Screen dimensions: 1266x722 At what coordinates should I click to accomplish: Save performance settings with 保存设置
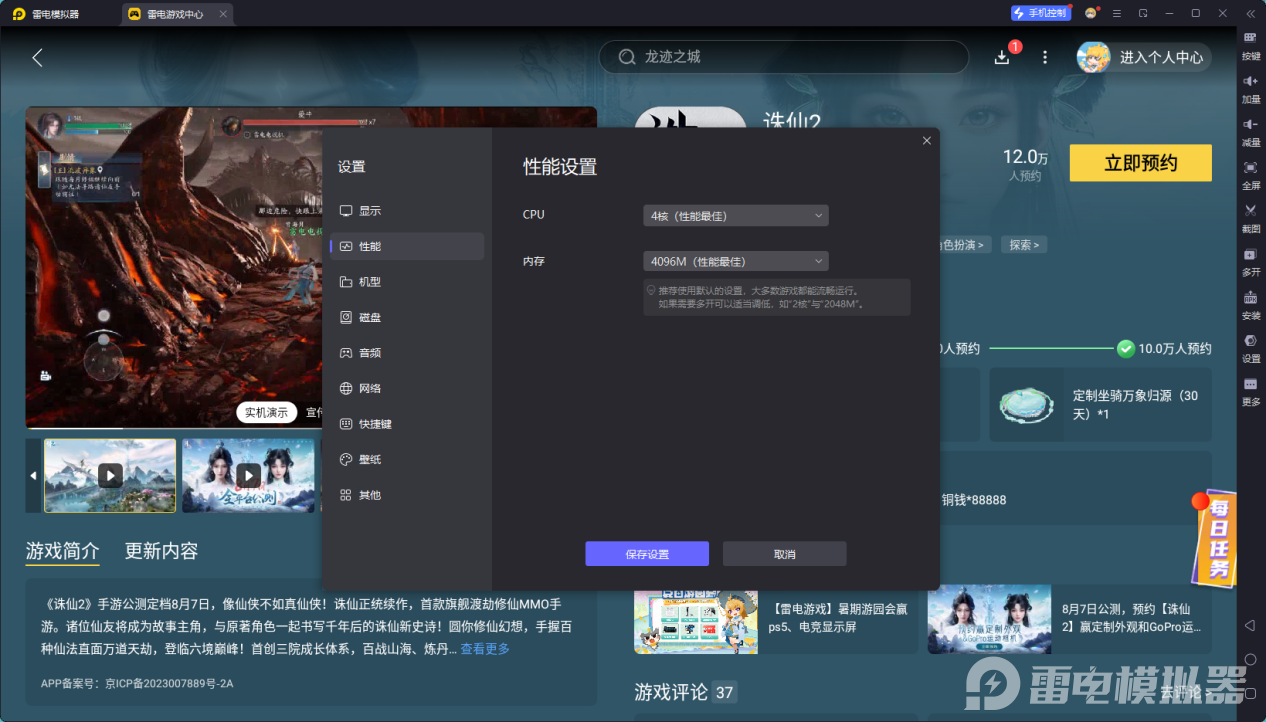point(646,553)
